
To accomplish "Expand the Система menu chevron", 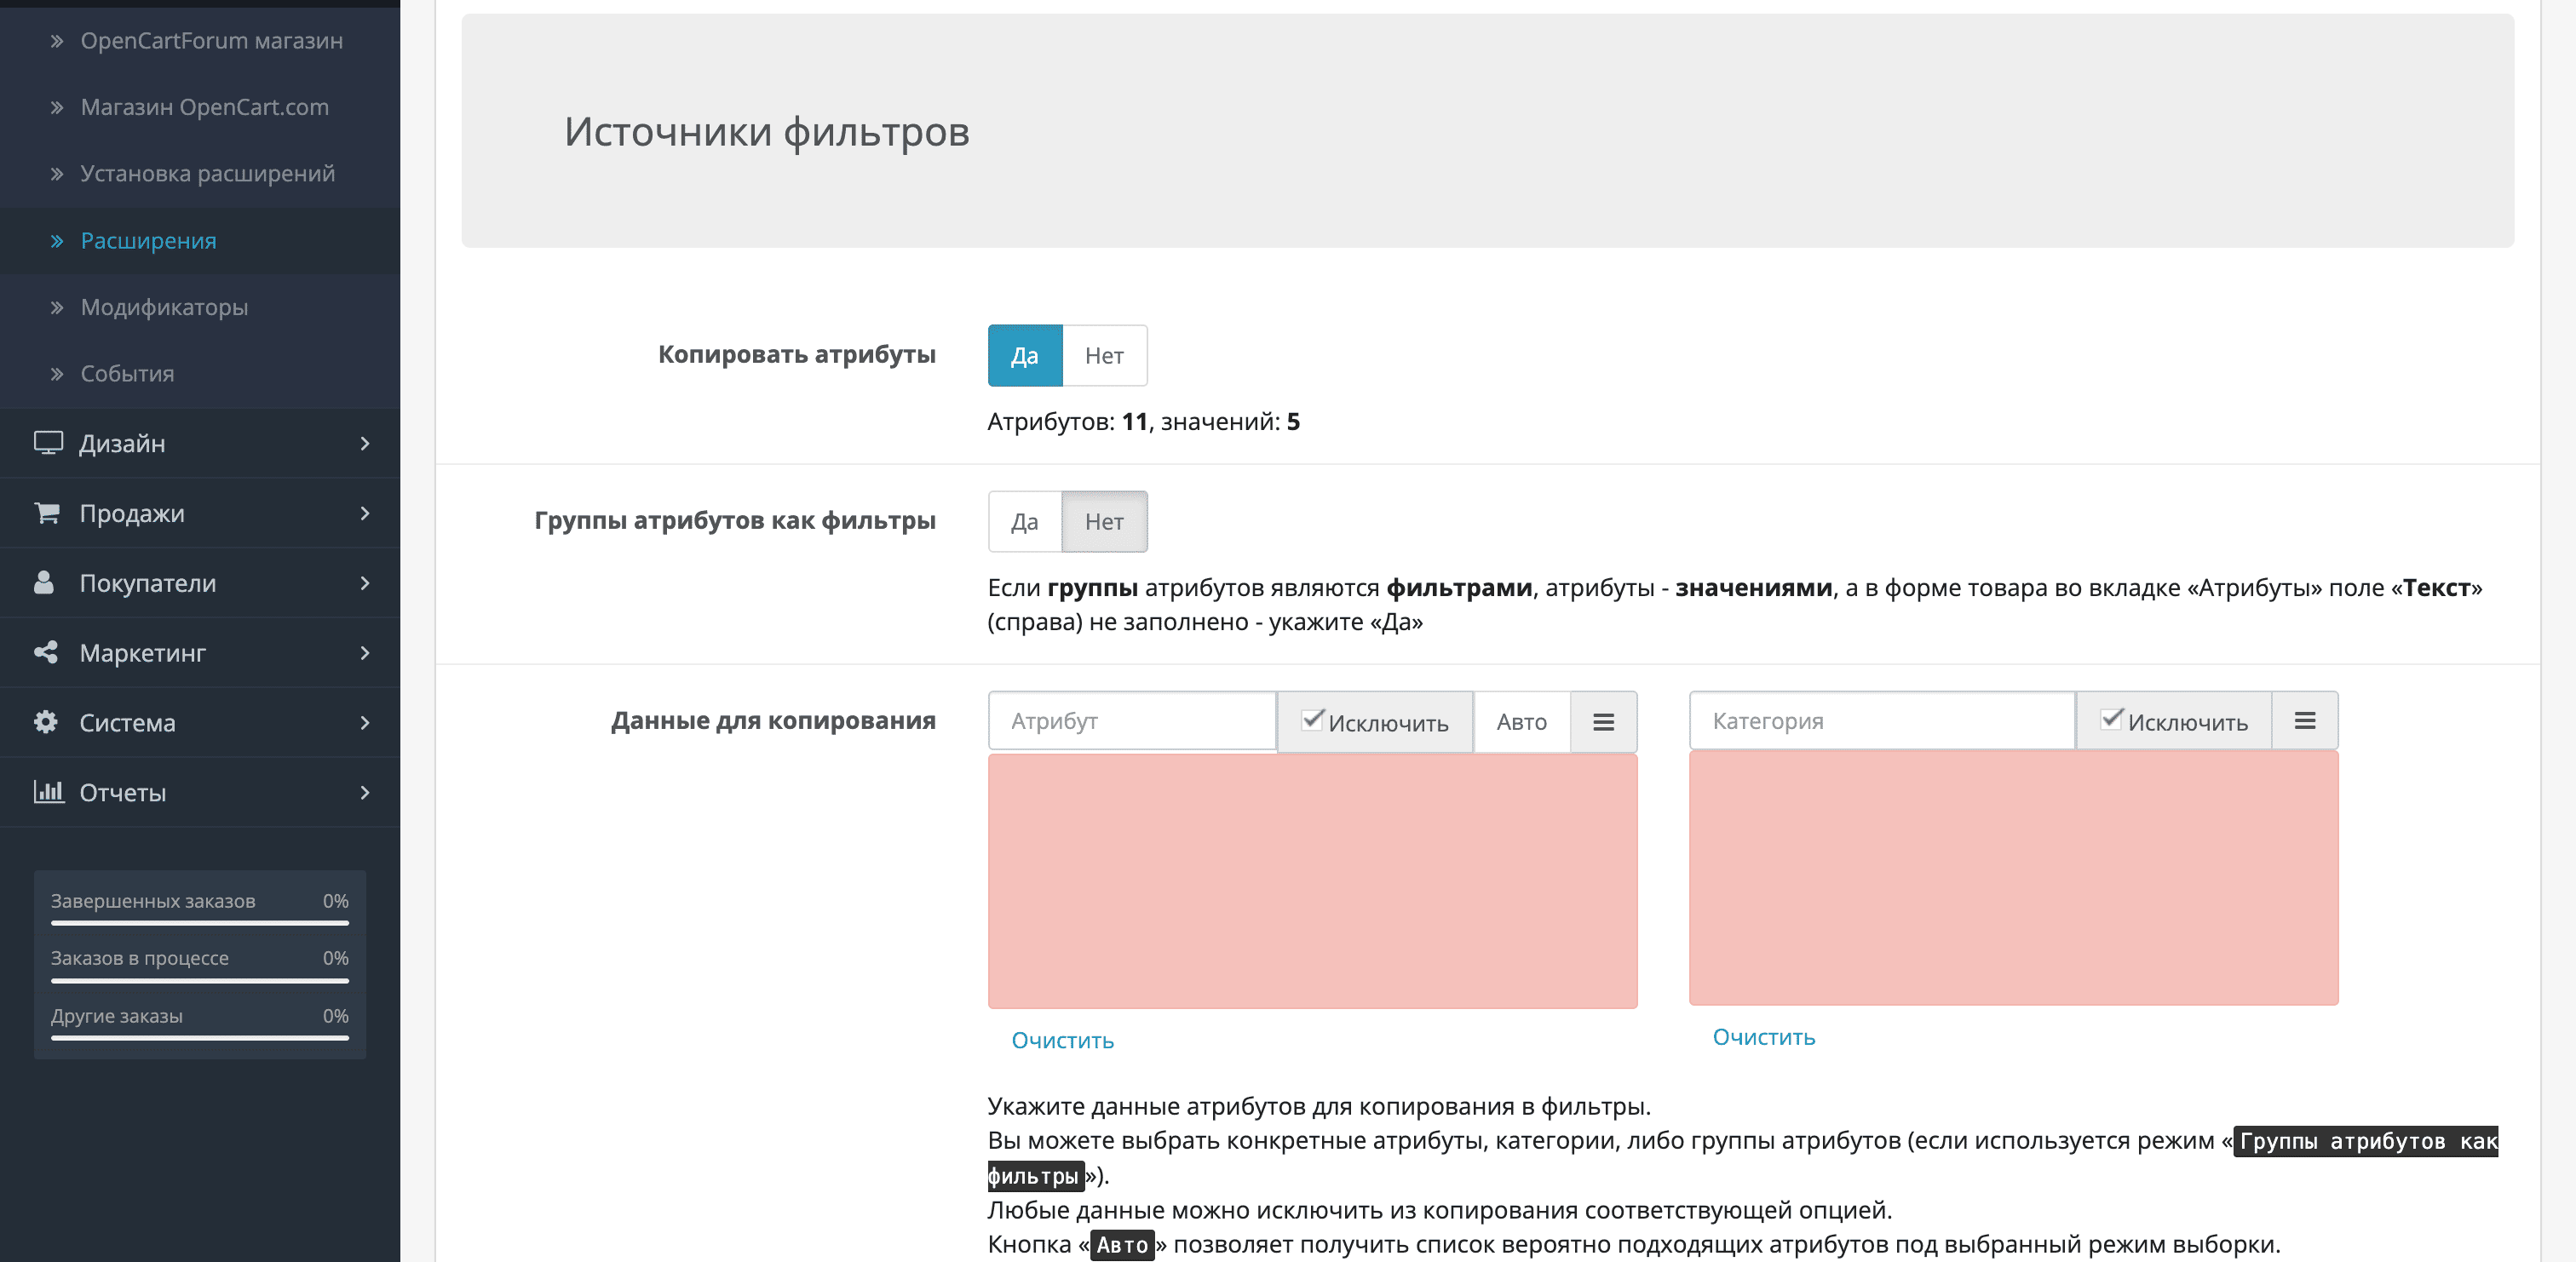I will coord(365,722).
